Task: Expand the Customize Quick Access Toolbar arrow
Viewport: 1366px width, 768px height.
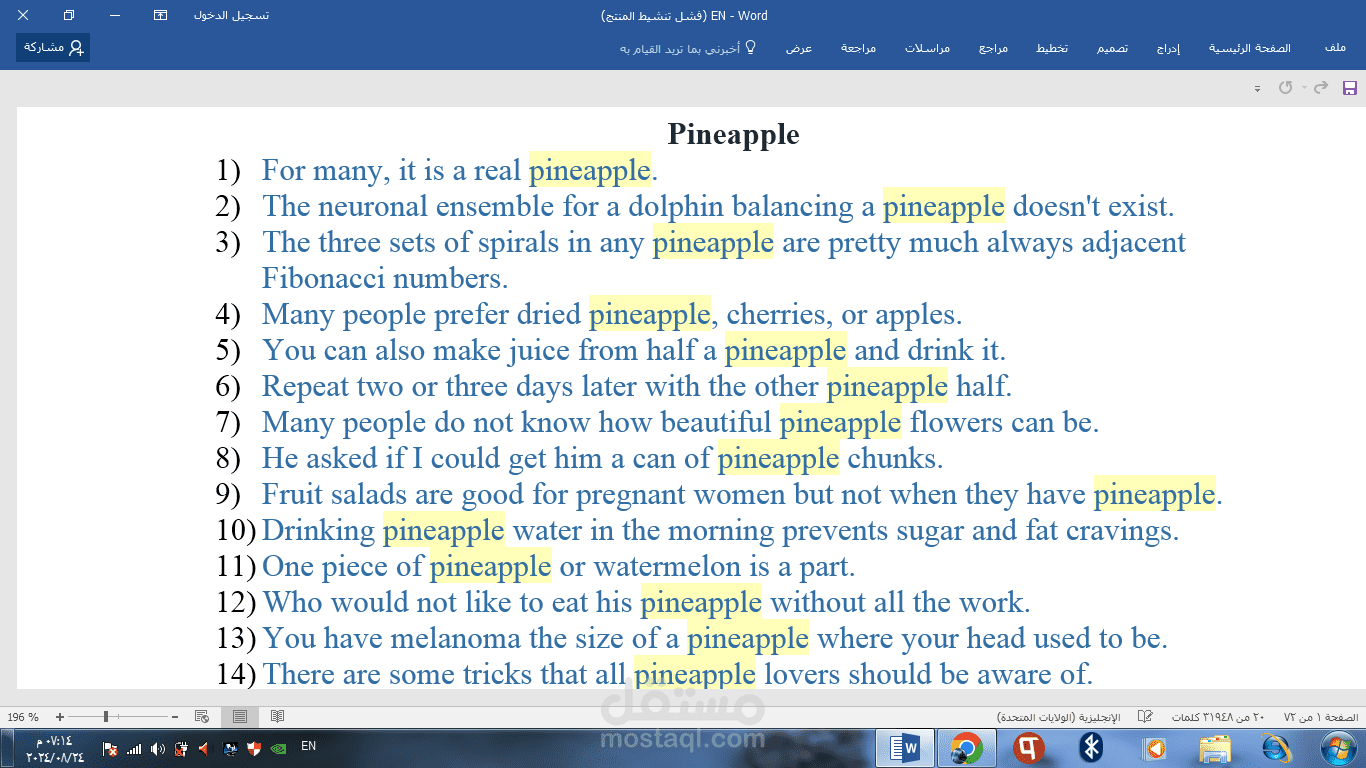Action: (1257, 89)
